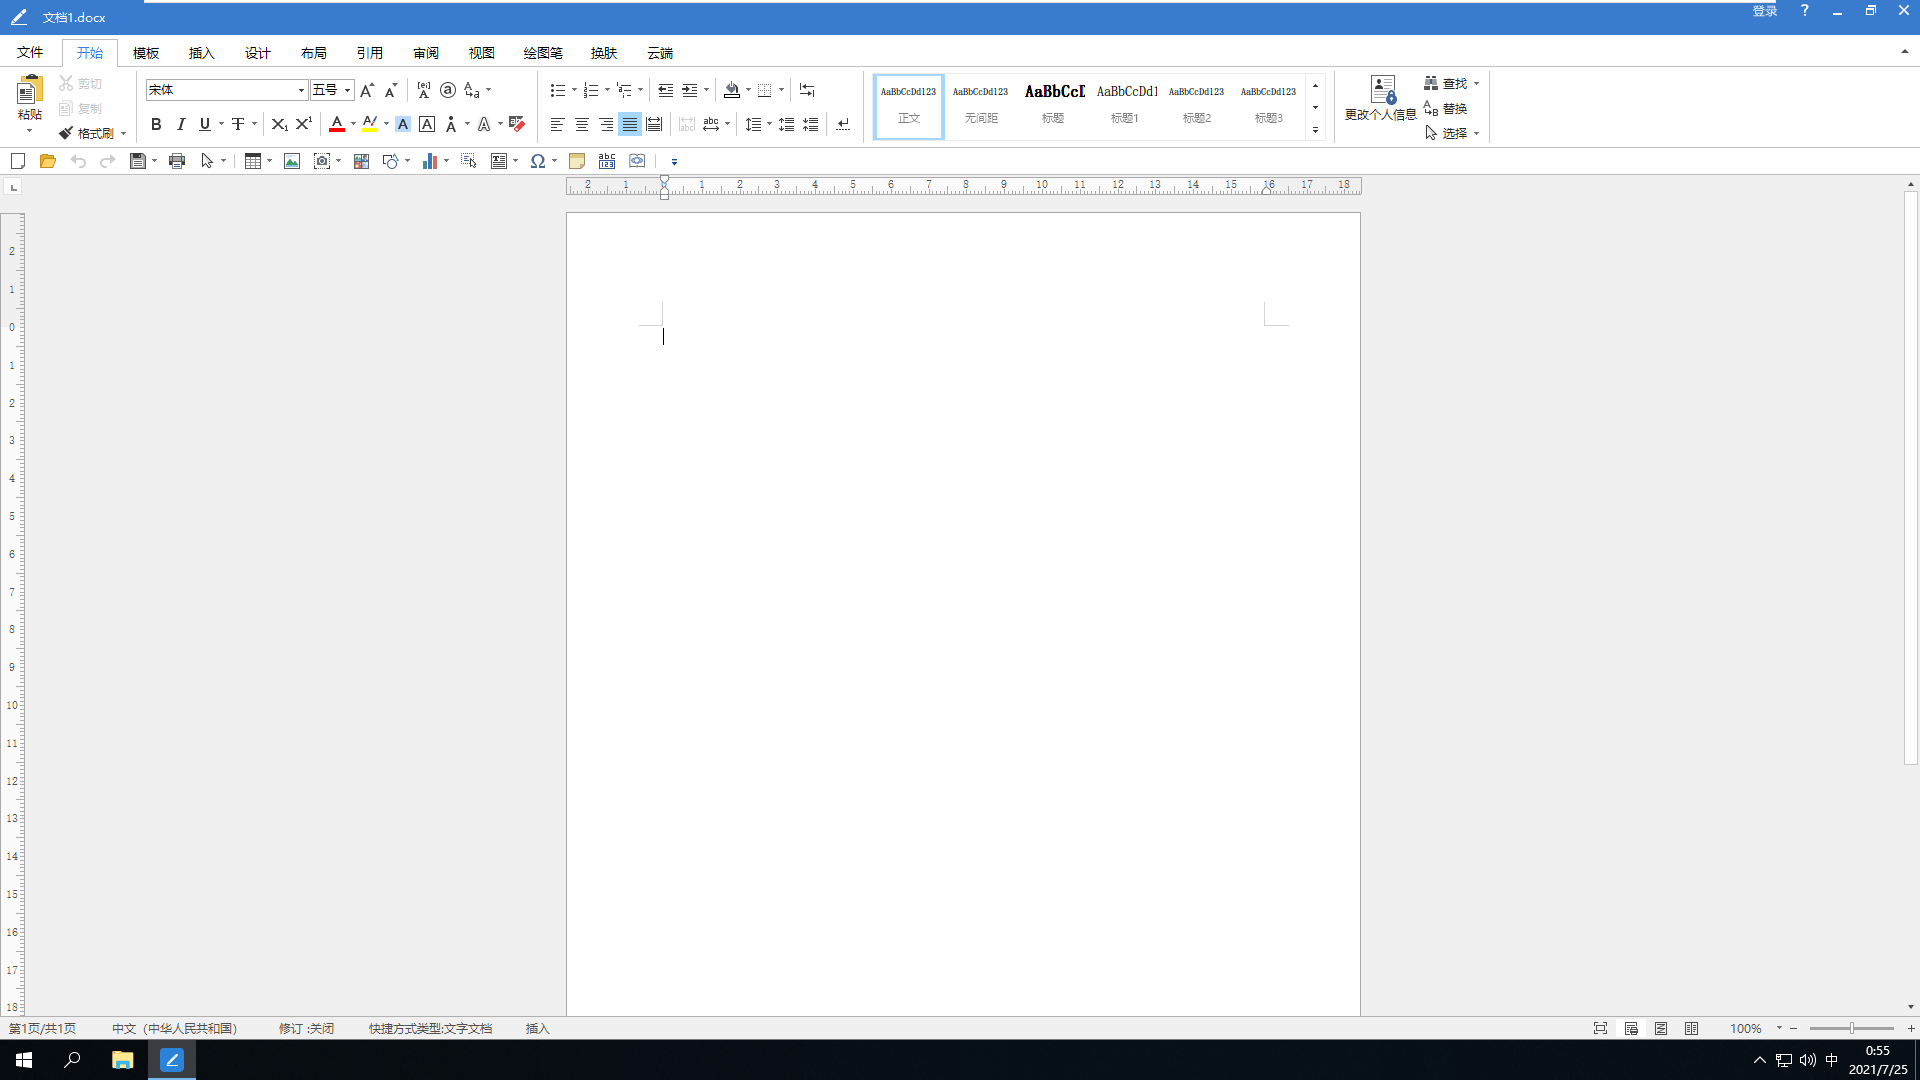Click the clear formatting eraser icon
The width and height of the screenshot is (1920, 1080).
(x=517, y=124)
